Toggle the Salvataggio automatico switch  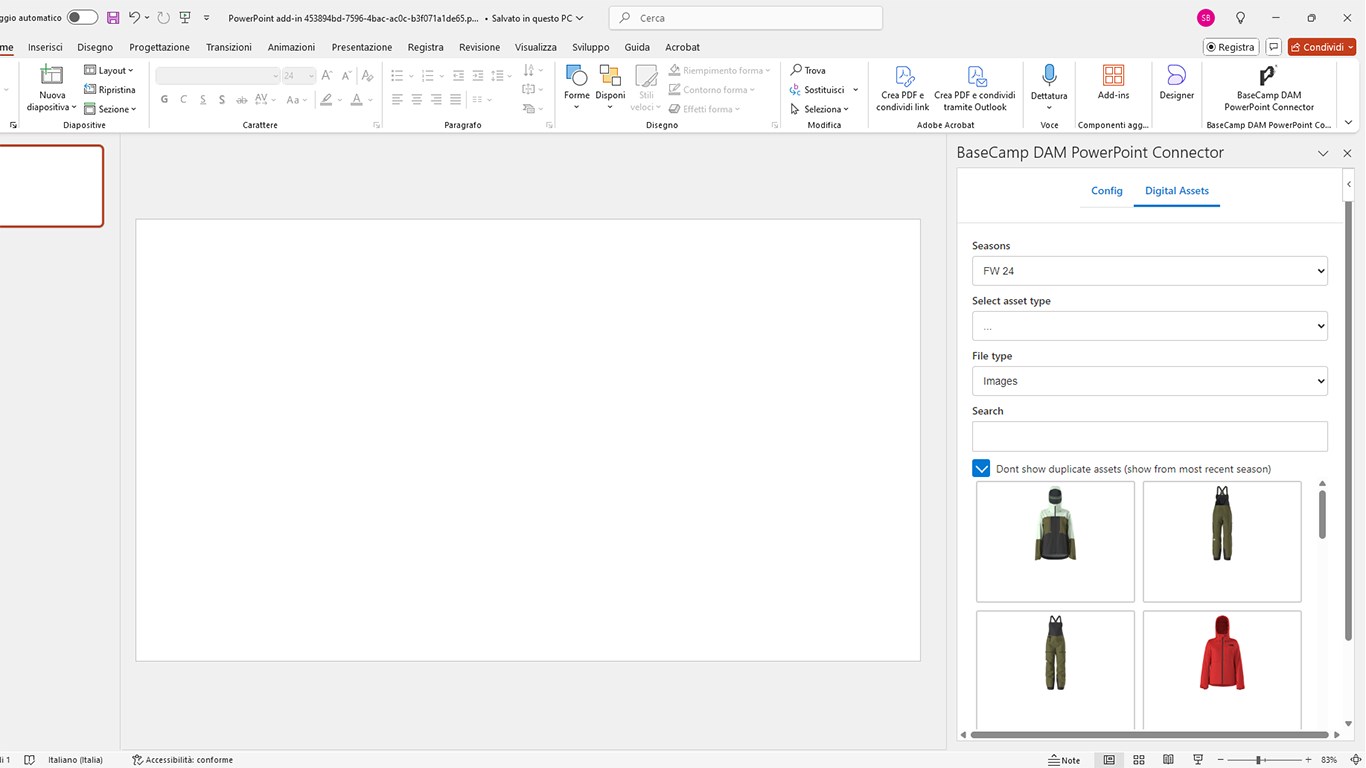click(82, 18)
